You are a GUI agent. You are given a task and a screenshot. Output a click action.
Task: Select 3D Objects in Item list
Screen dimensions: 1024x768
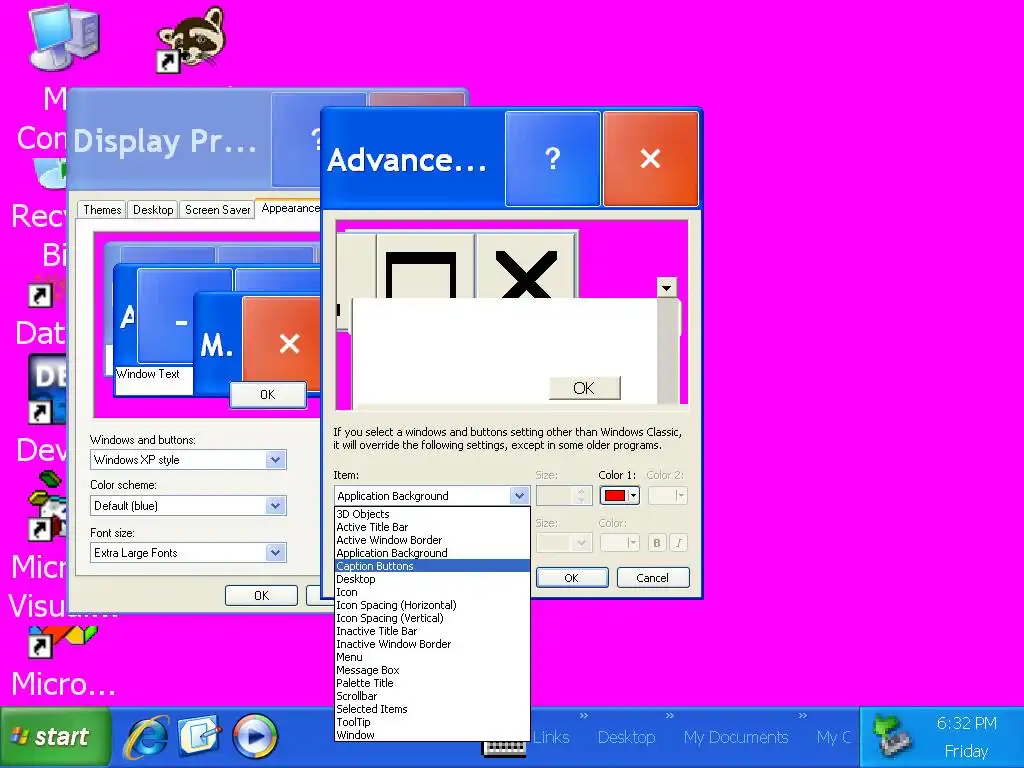[x=432, y=514]
